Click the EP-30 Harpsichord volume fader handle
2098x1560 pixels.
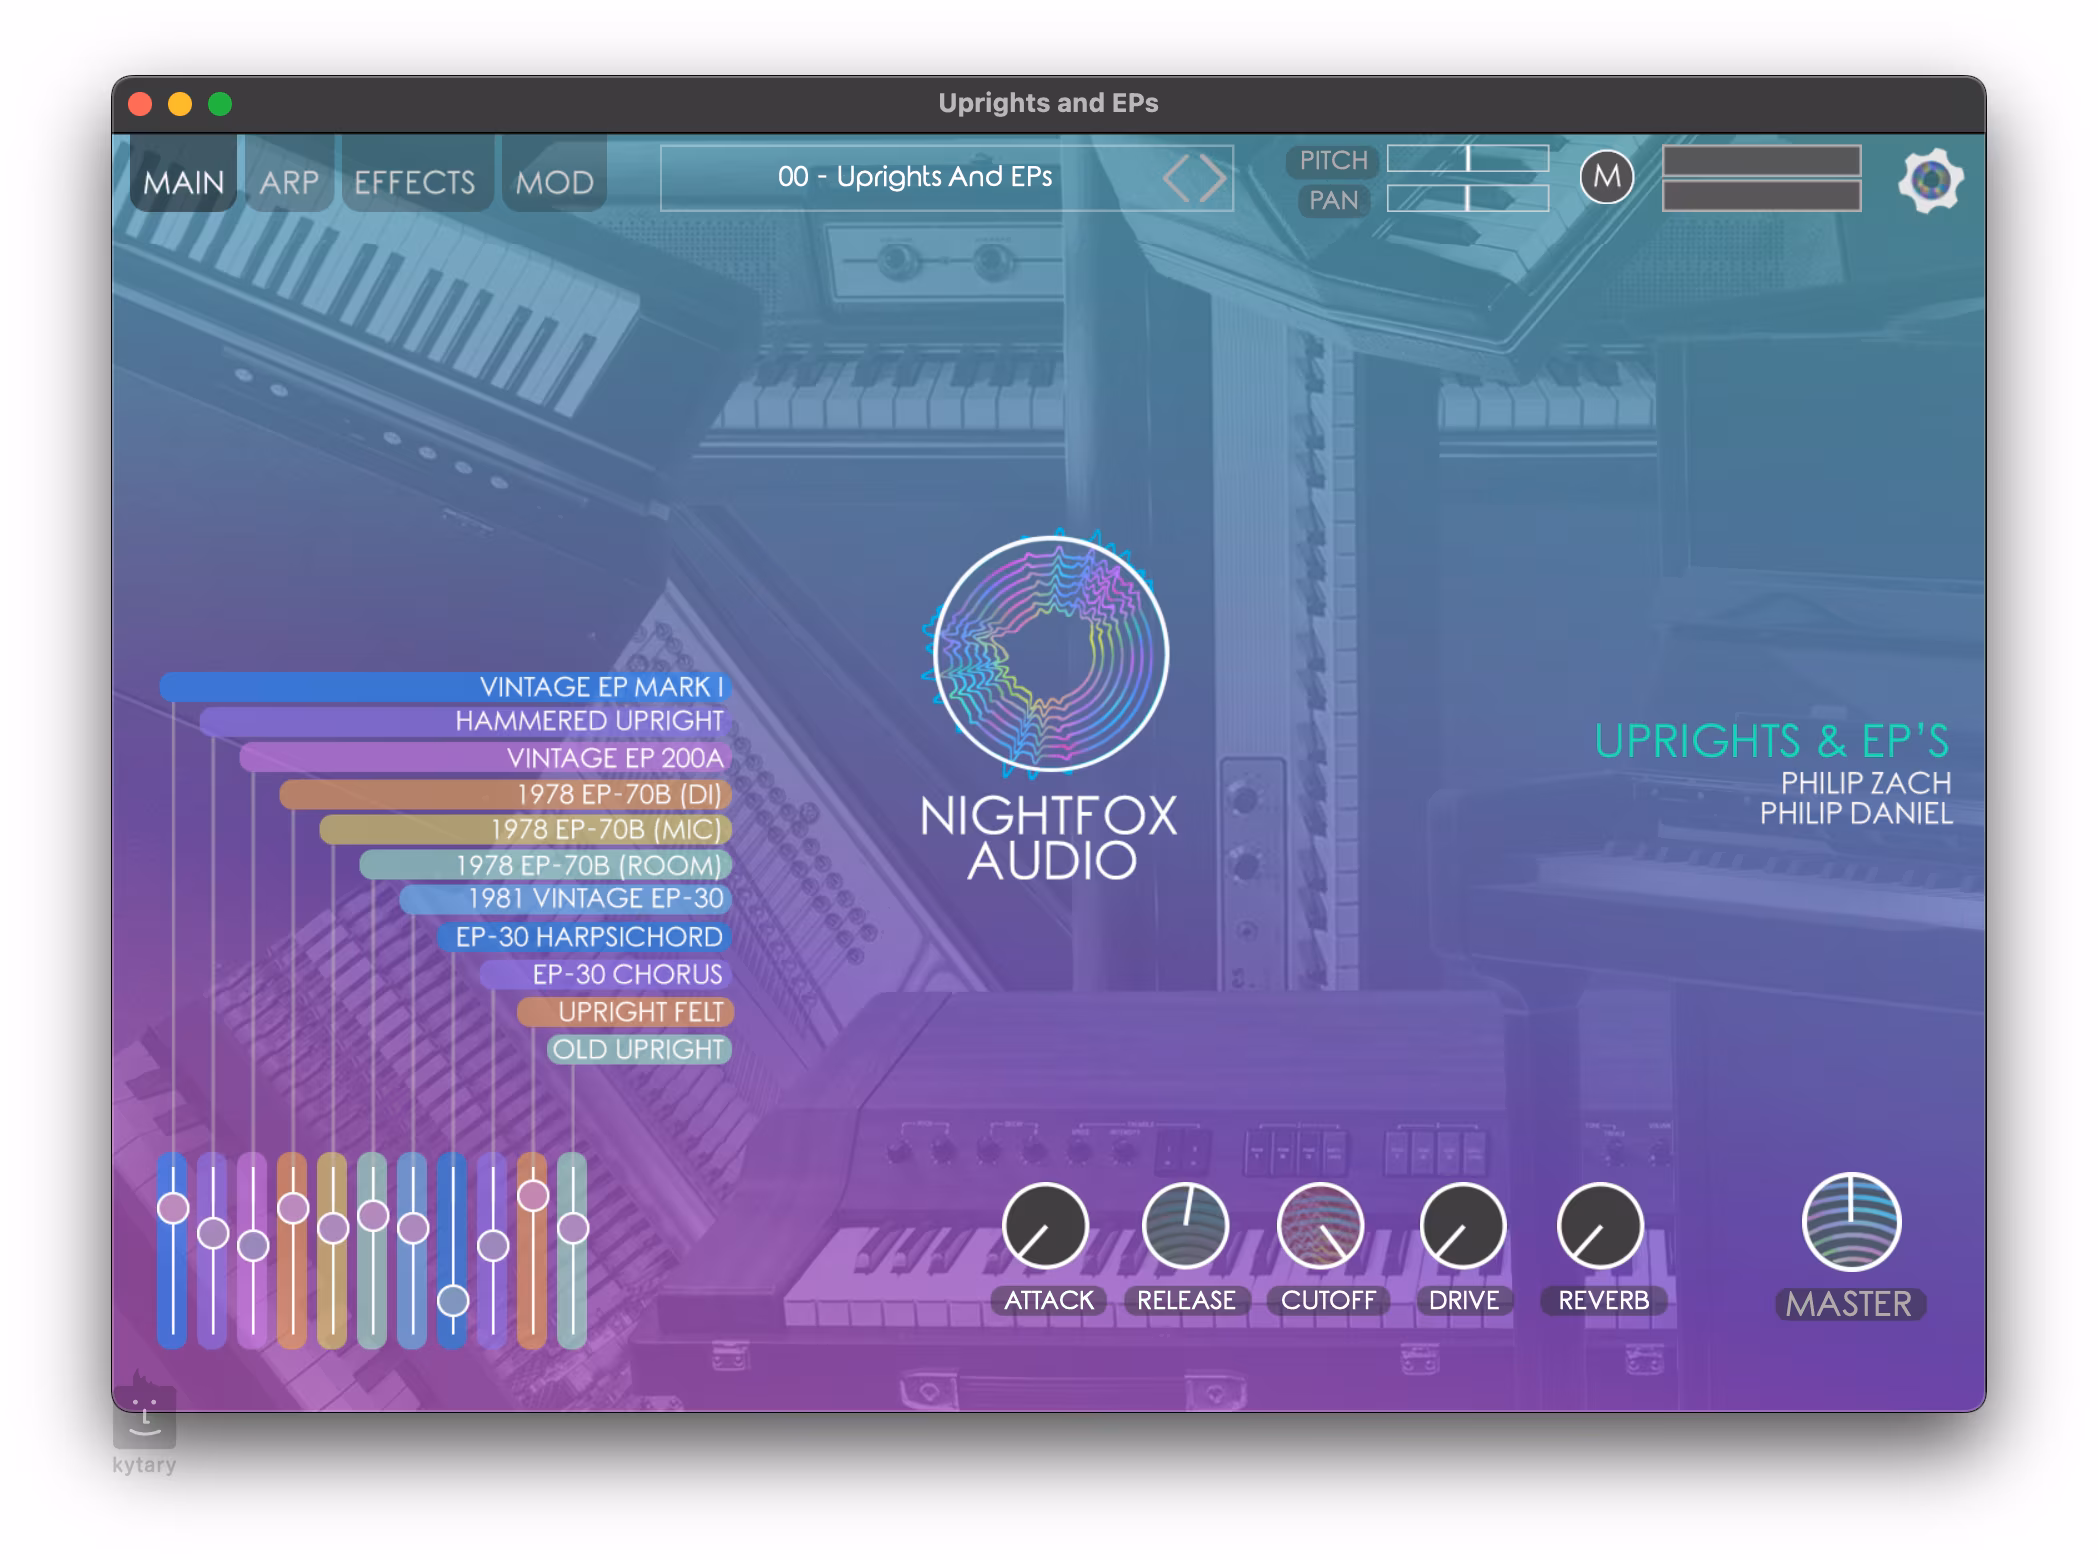453,1300
